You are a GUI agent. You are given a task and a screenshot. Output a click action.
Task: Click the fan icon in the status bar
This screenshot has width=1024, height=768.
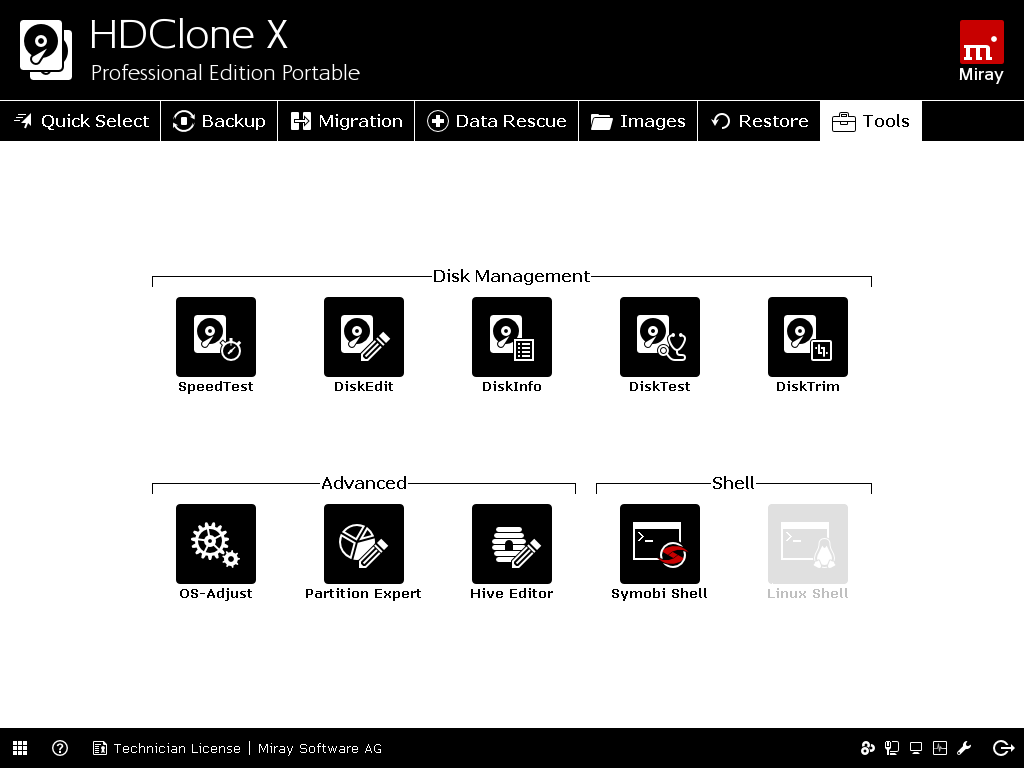click(867, 748)
